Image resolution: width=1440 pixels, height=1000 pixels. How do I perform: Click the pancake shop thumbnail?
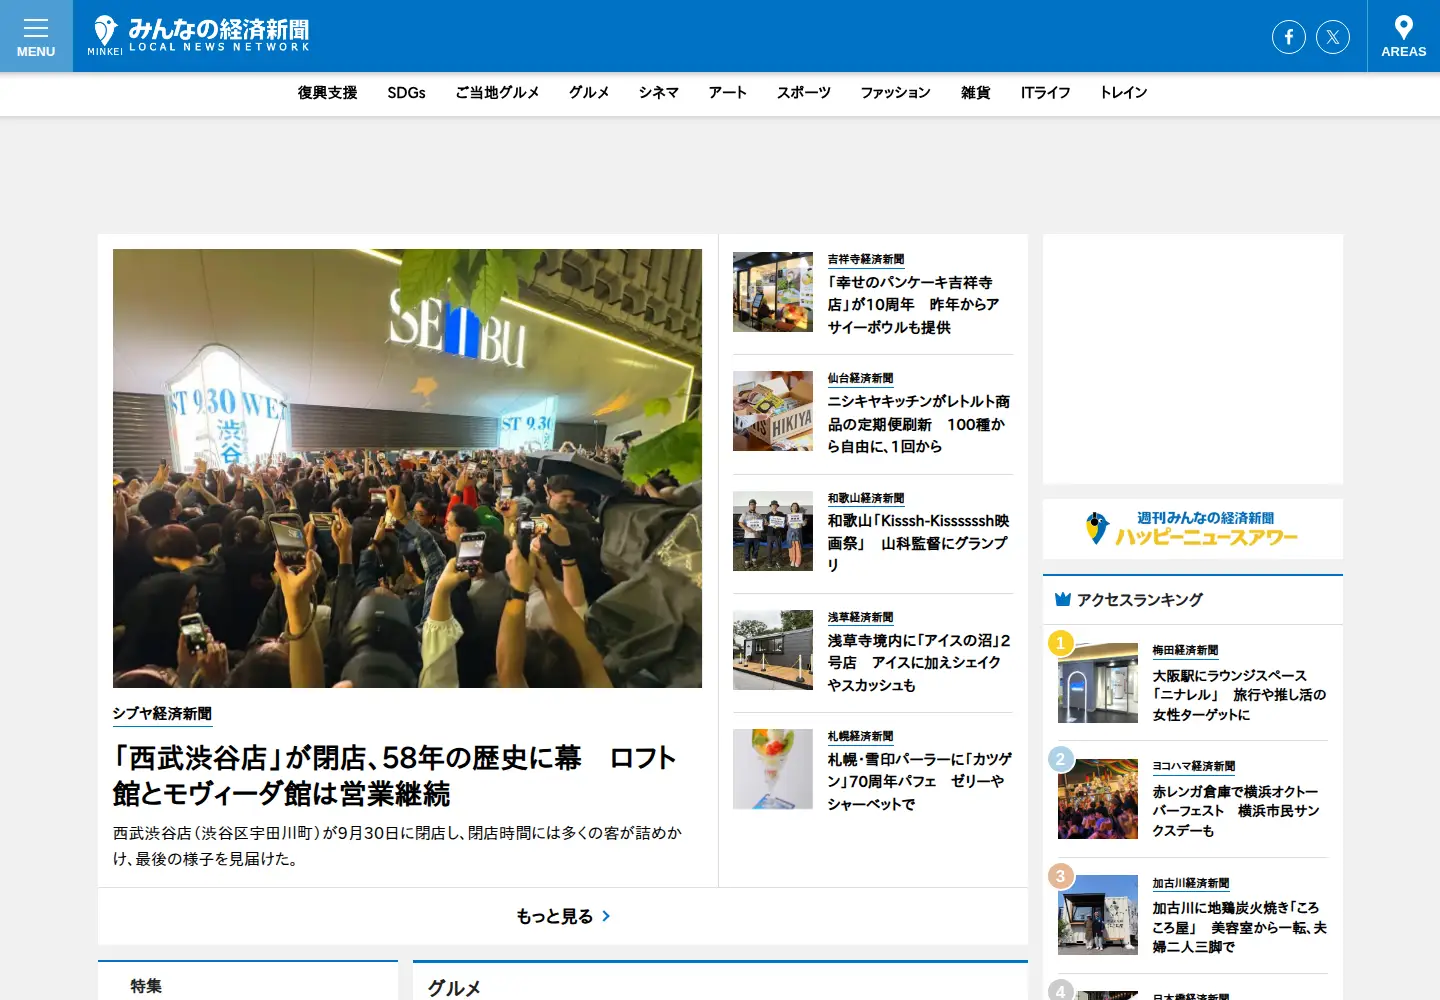(773, 292)
